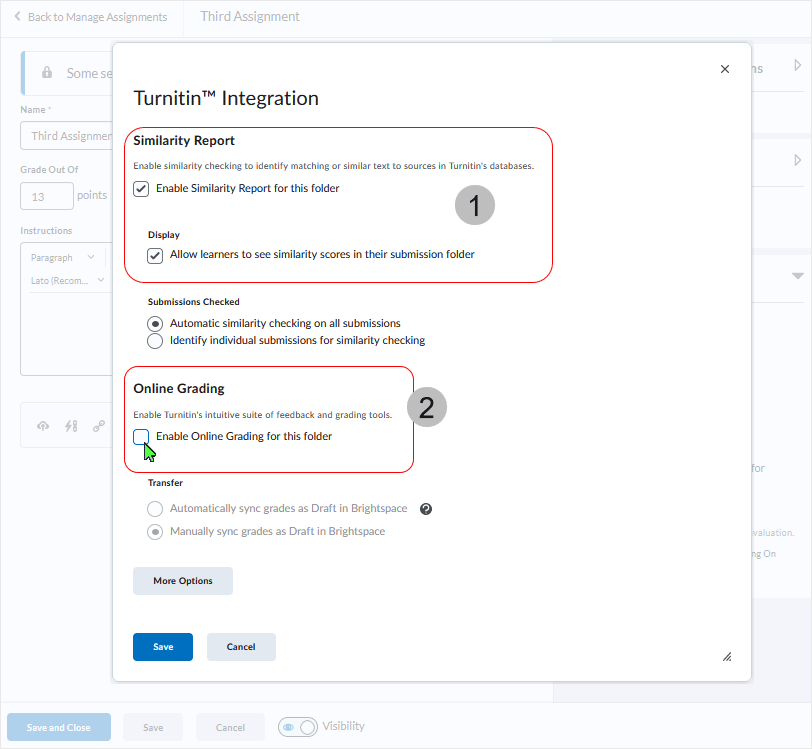Click the lock icon in the alert banner
The width and height of the screenshot is (812, 749).
pyautogui.click(x=47, y=72)
